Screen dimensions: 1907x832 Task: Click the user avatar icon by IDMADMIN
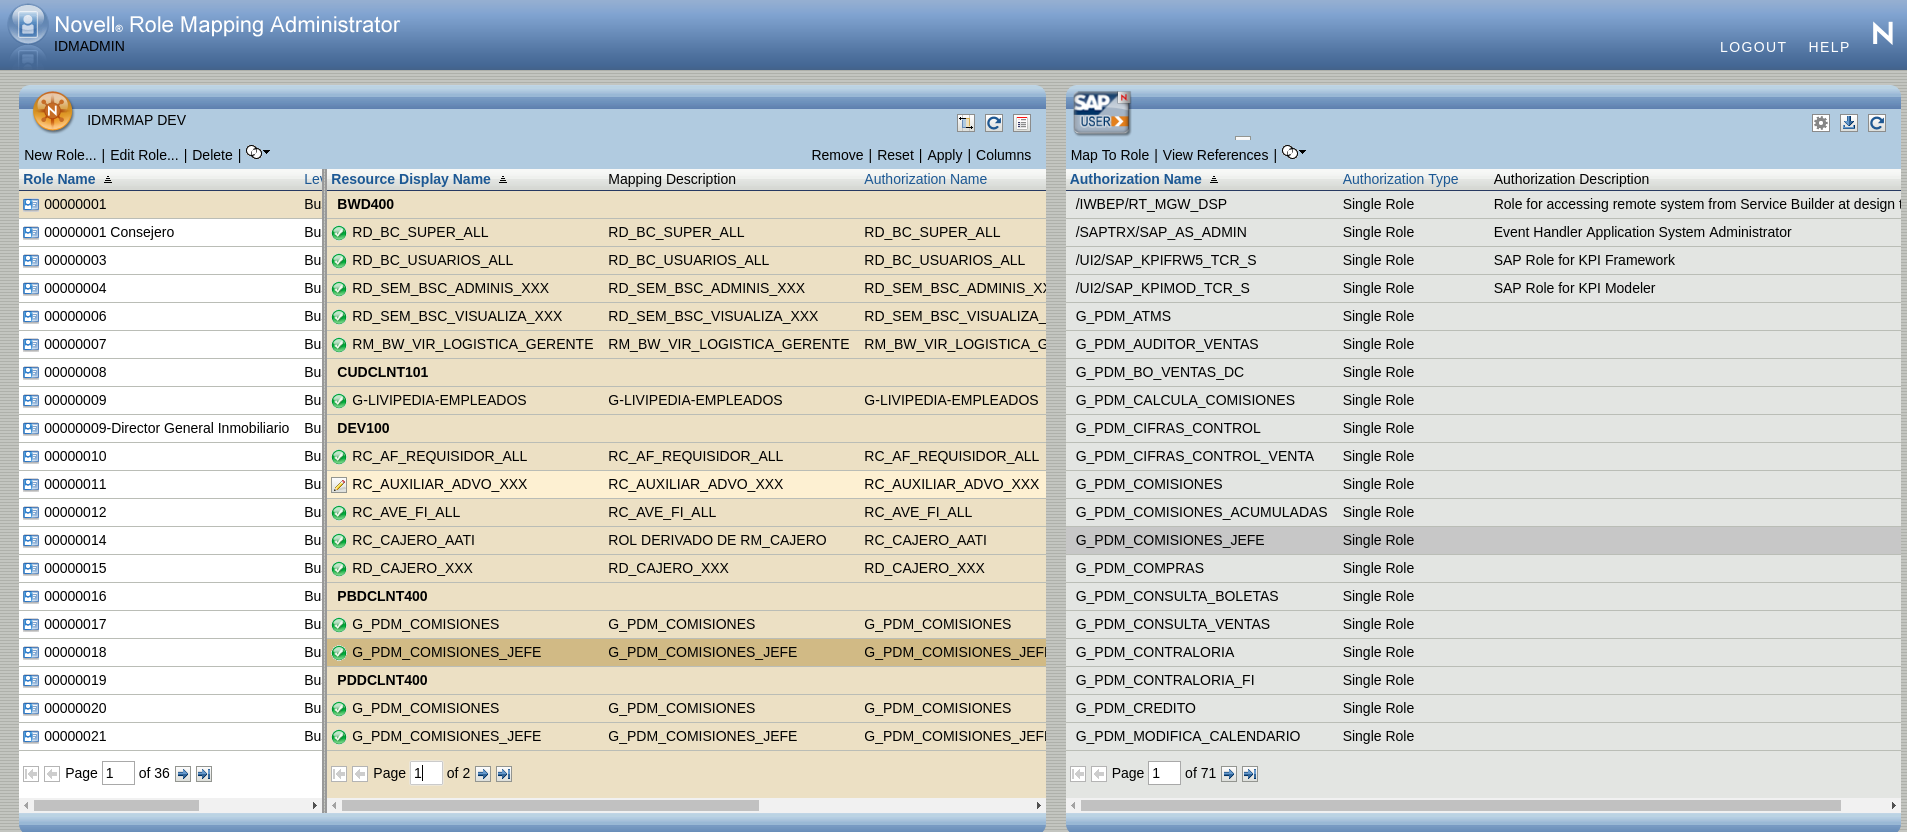click(27, 25)
